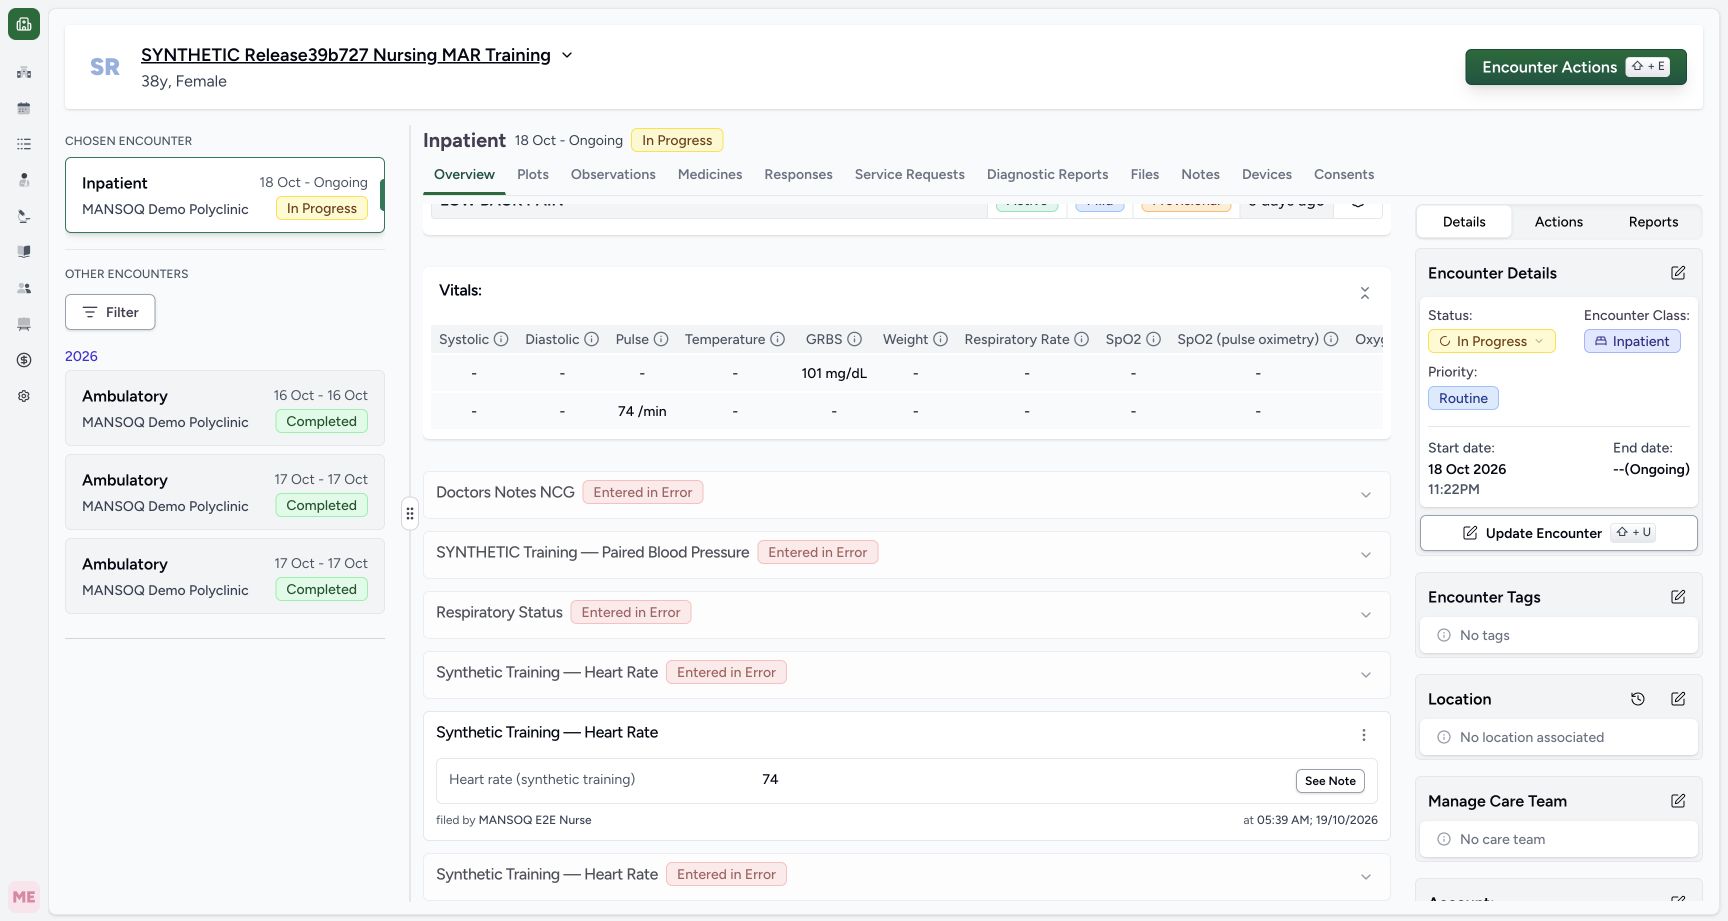Click the See Note button
1728x921 pixels.
(1330, 781)
